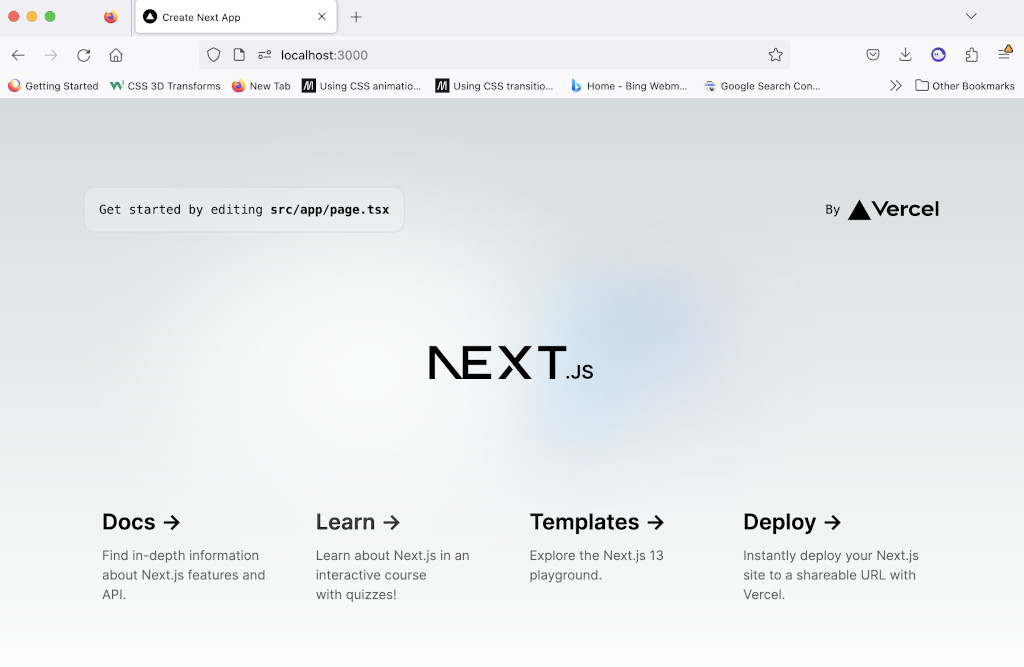Open the Downloads panel
The image size is (1024, 667).
click(905, 55)
